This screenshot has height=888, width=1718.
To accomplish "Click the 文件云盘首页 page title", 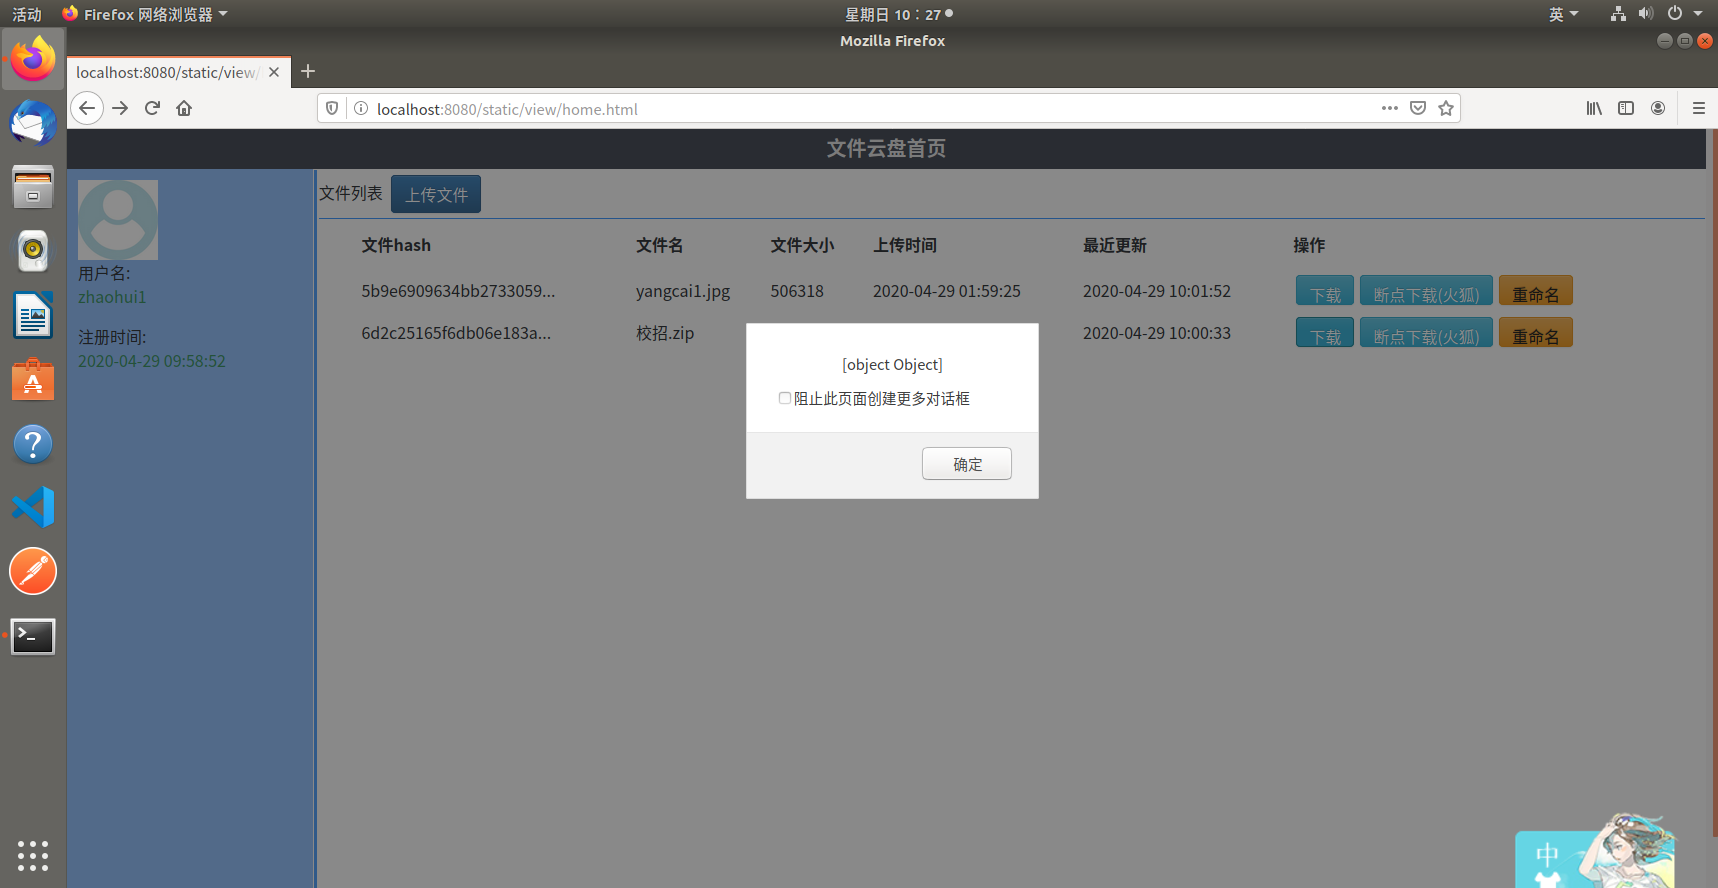I will (886, 148).
